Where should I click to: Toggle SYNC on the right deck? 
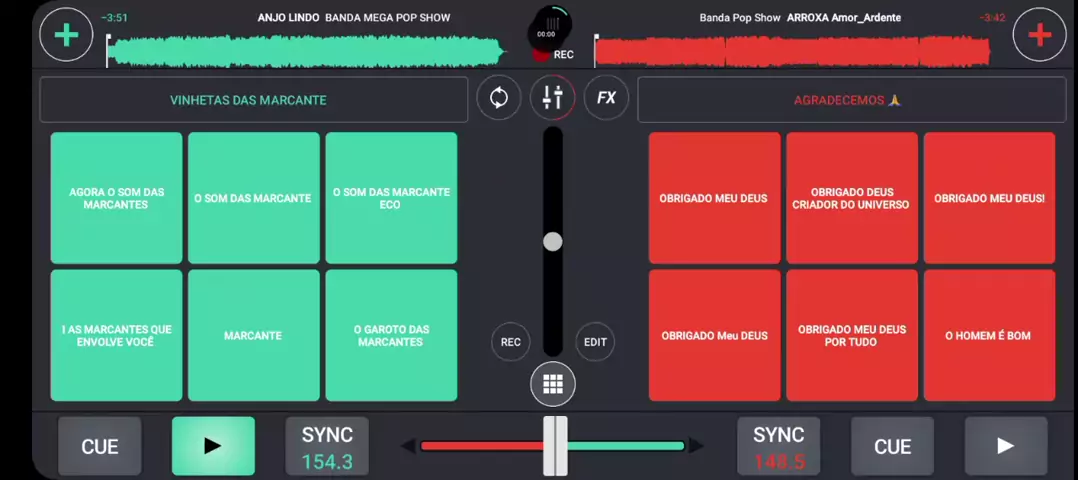(x=778, y=446)
